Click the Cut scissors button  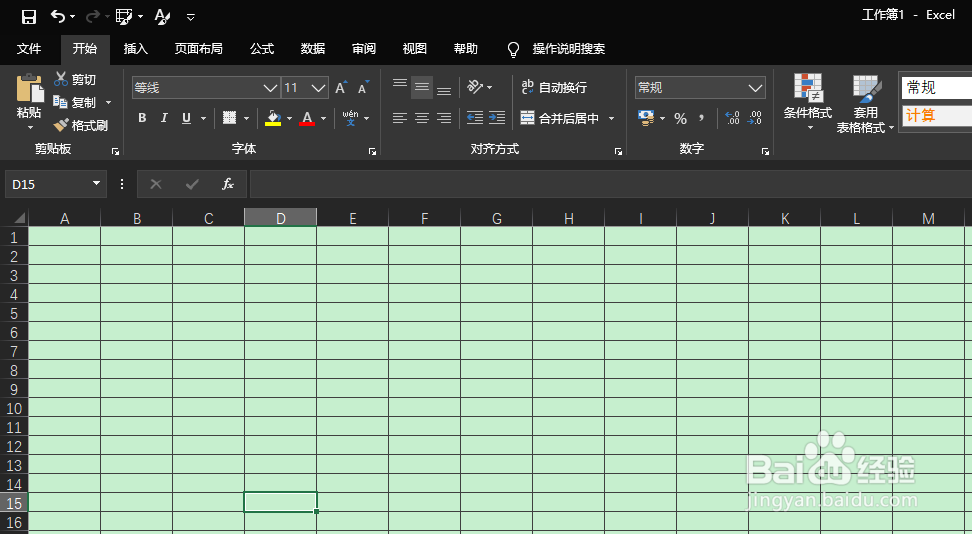(x=75, y=79)
